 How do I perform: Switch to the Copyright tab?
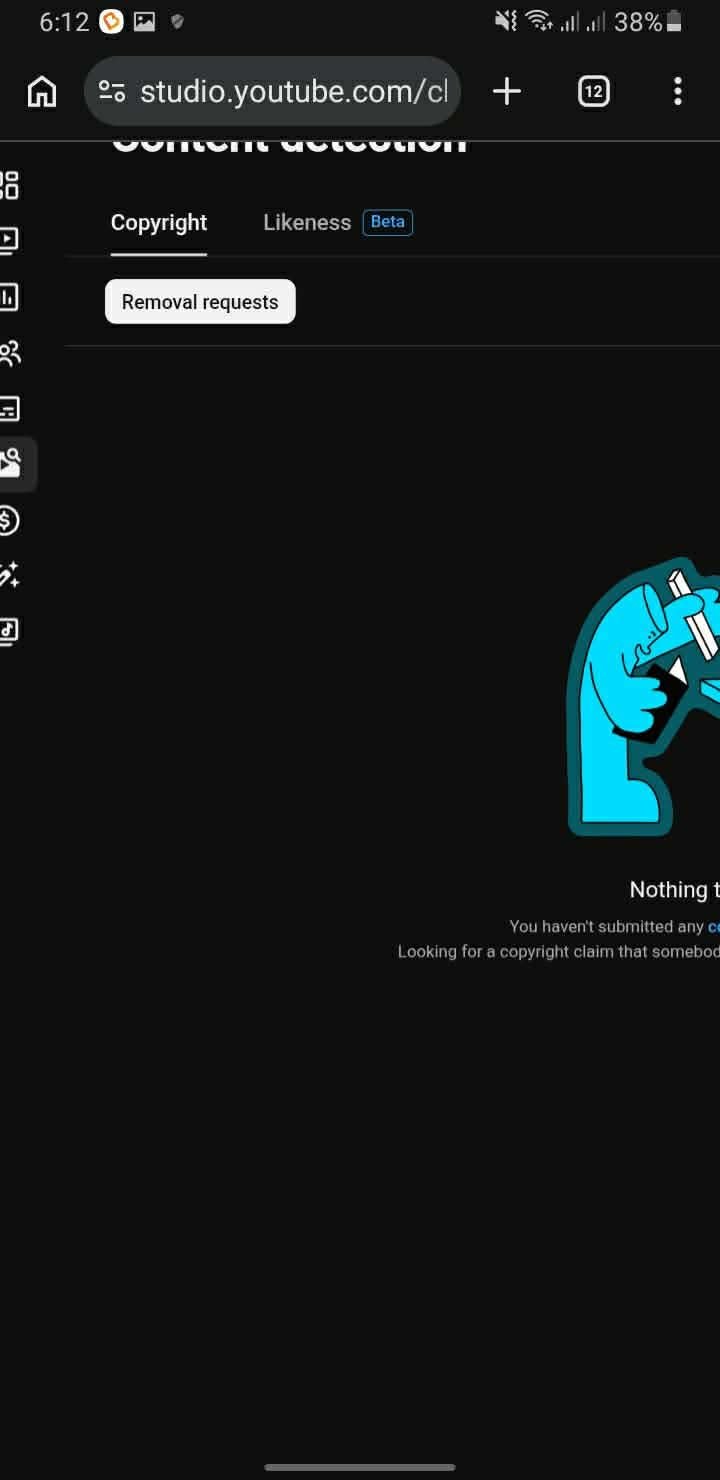[159, 223]
